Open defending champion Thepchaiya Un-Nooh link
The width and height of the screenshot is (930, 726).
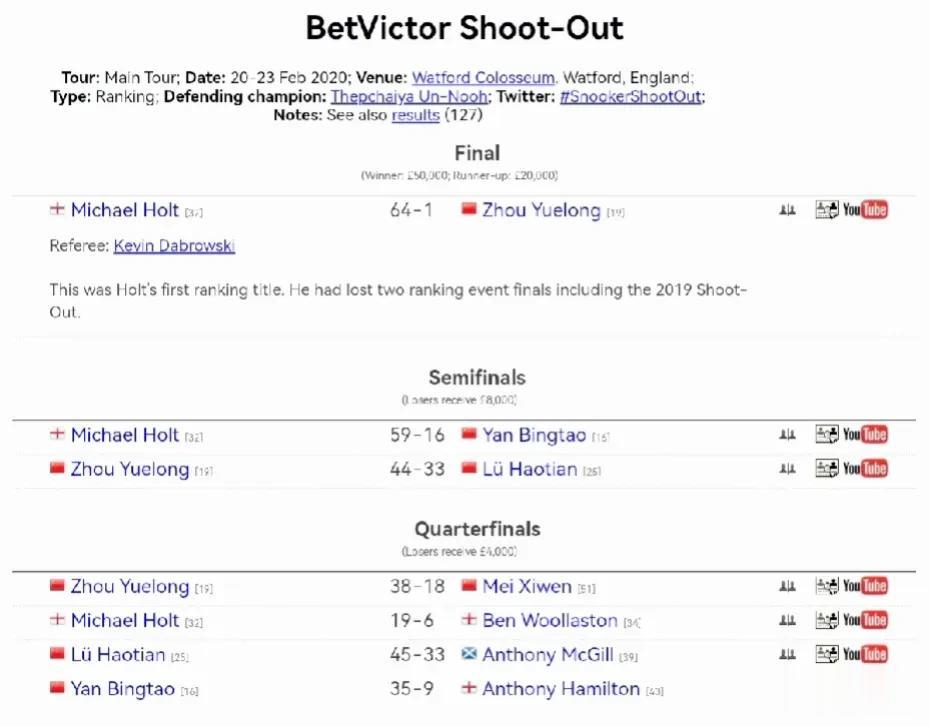(410, 96)
